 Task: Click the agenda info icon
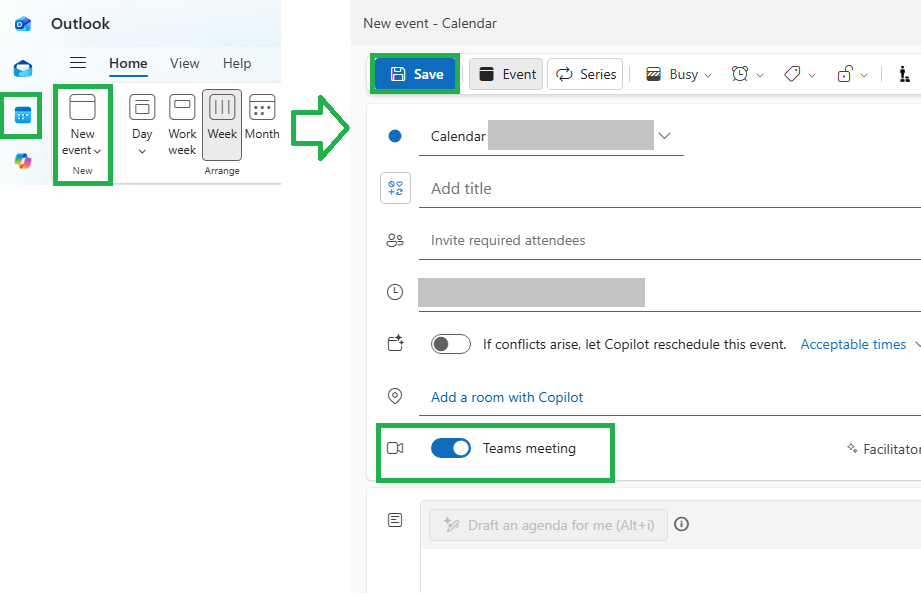[x=681, y=524]
